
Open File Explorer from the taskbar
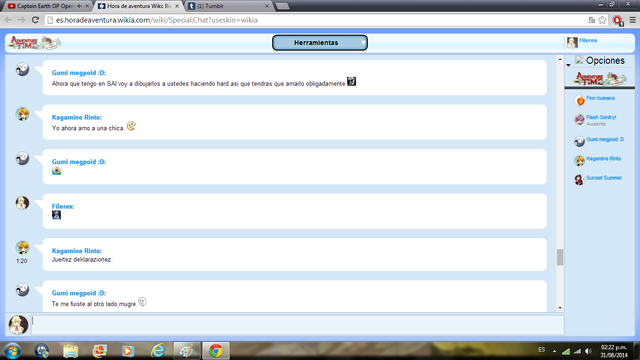[71, 351]
